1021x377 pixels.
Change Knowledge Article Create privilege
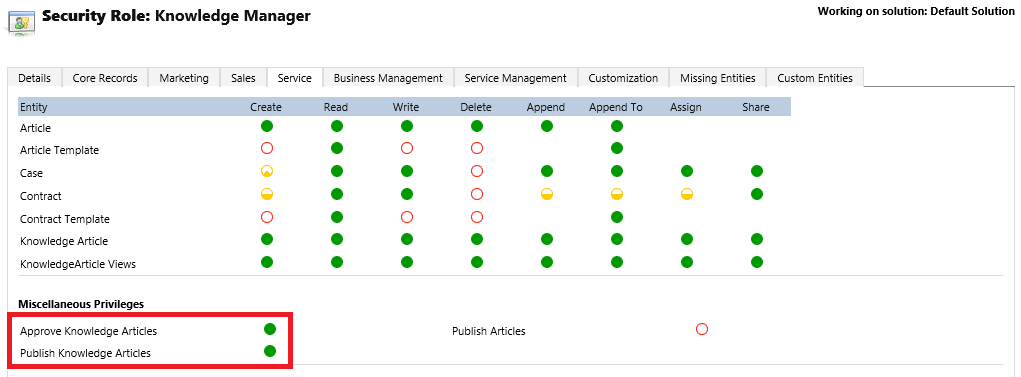266,239
